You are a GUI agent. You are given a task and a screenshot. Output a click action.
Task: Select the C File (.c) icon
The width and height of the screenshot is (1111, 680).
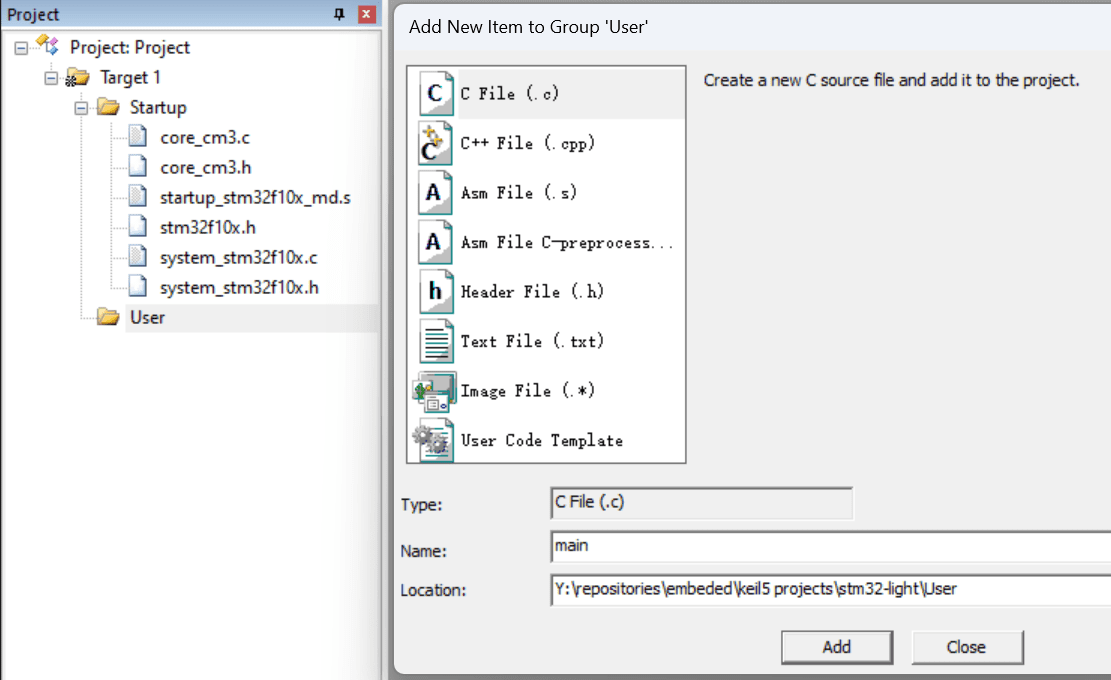(x=436, y=93)
